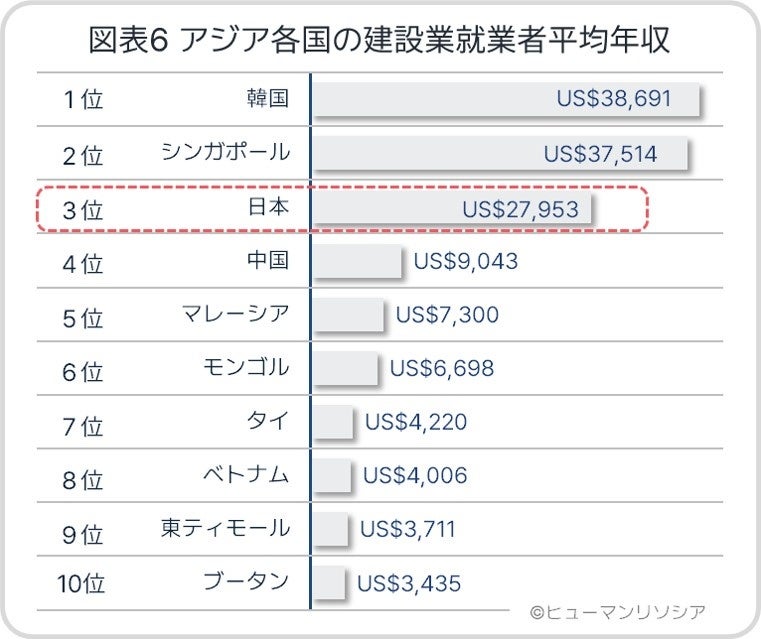Click the US$7,300 value label
Viewport: 761px width, 639px height.
click(x=447, y=316)
